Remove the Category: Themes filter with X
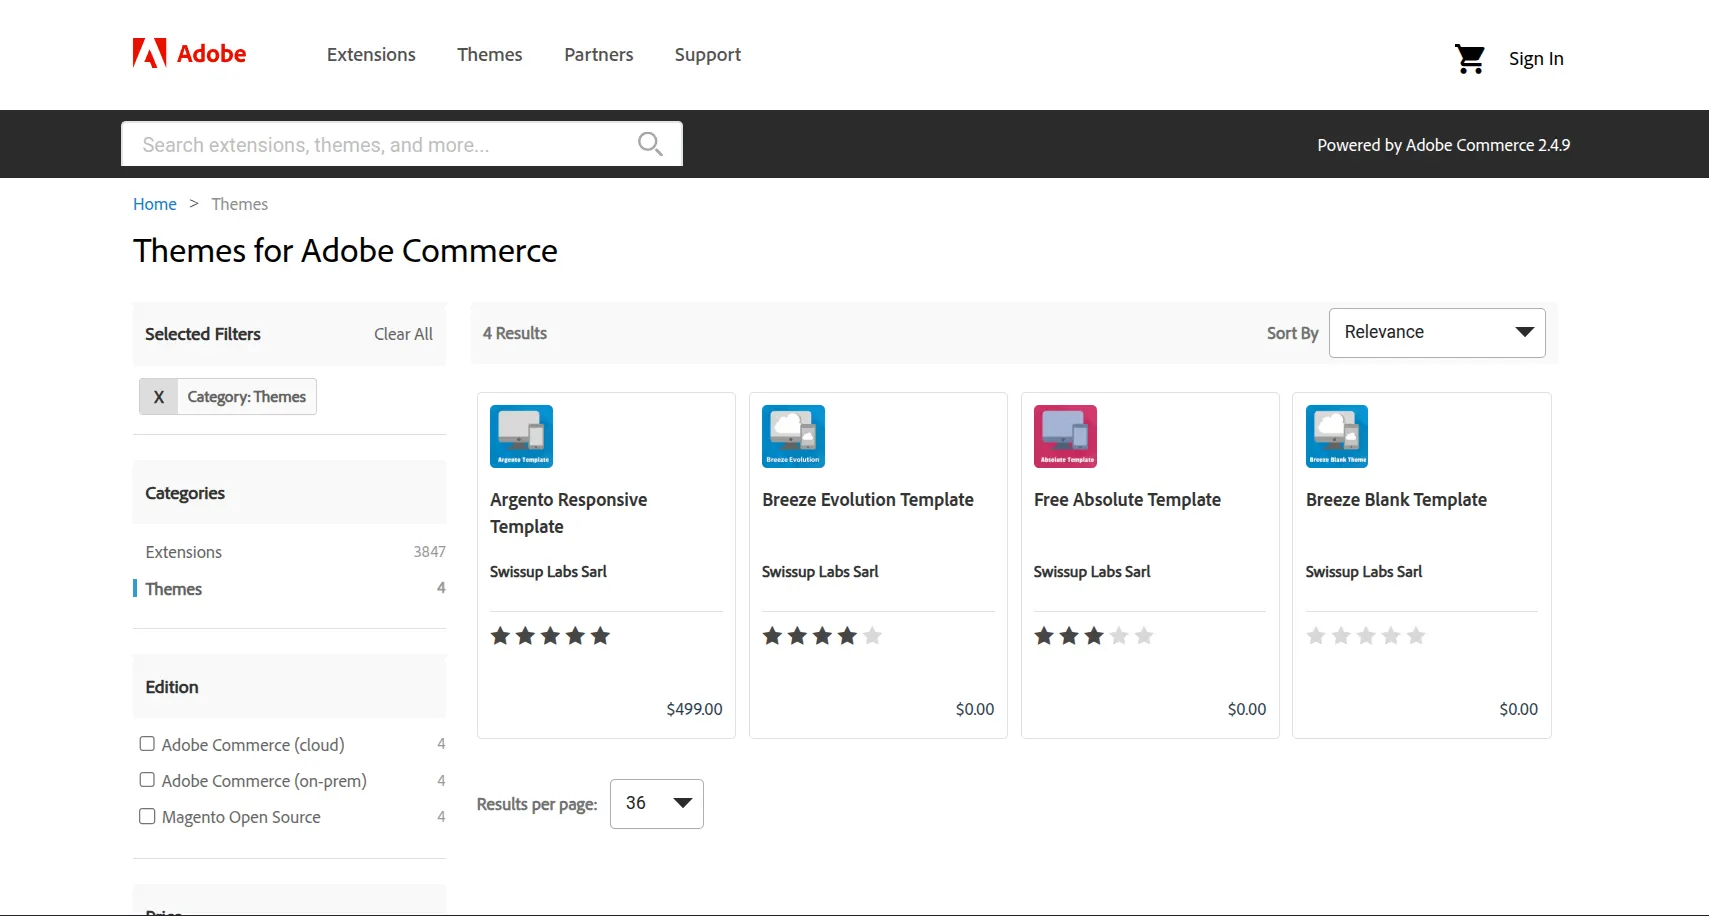The width and height of the screenshot is (1709, 916). (x=158, y=397)
